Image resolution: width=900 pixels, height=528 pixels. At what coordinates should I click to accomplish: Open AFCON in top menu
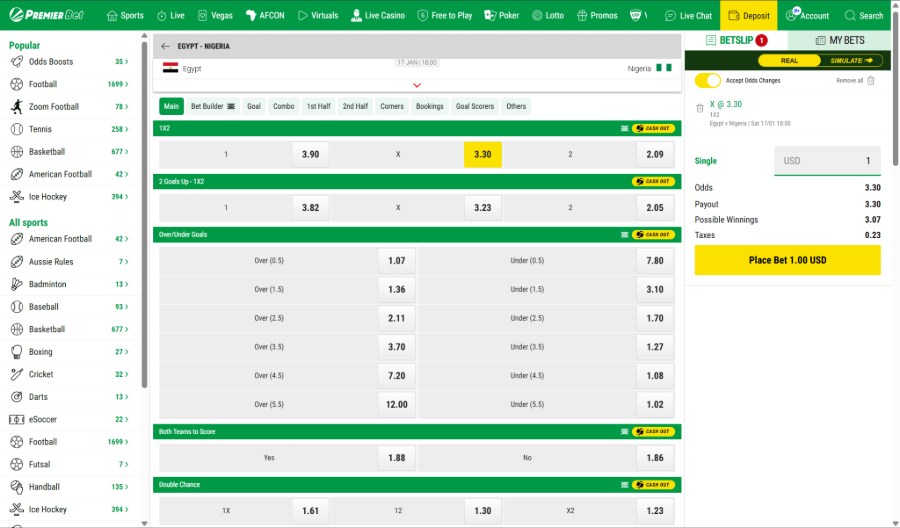tap(265, 15)
